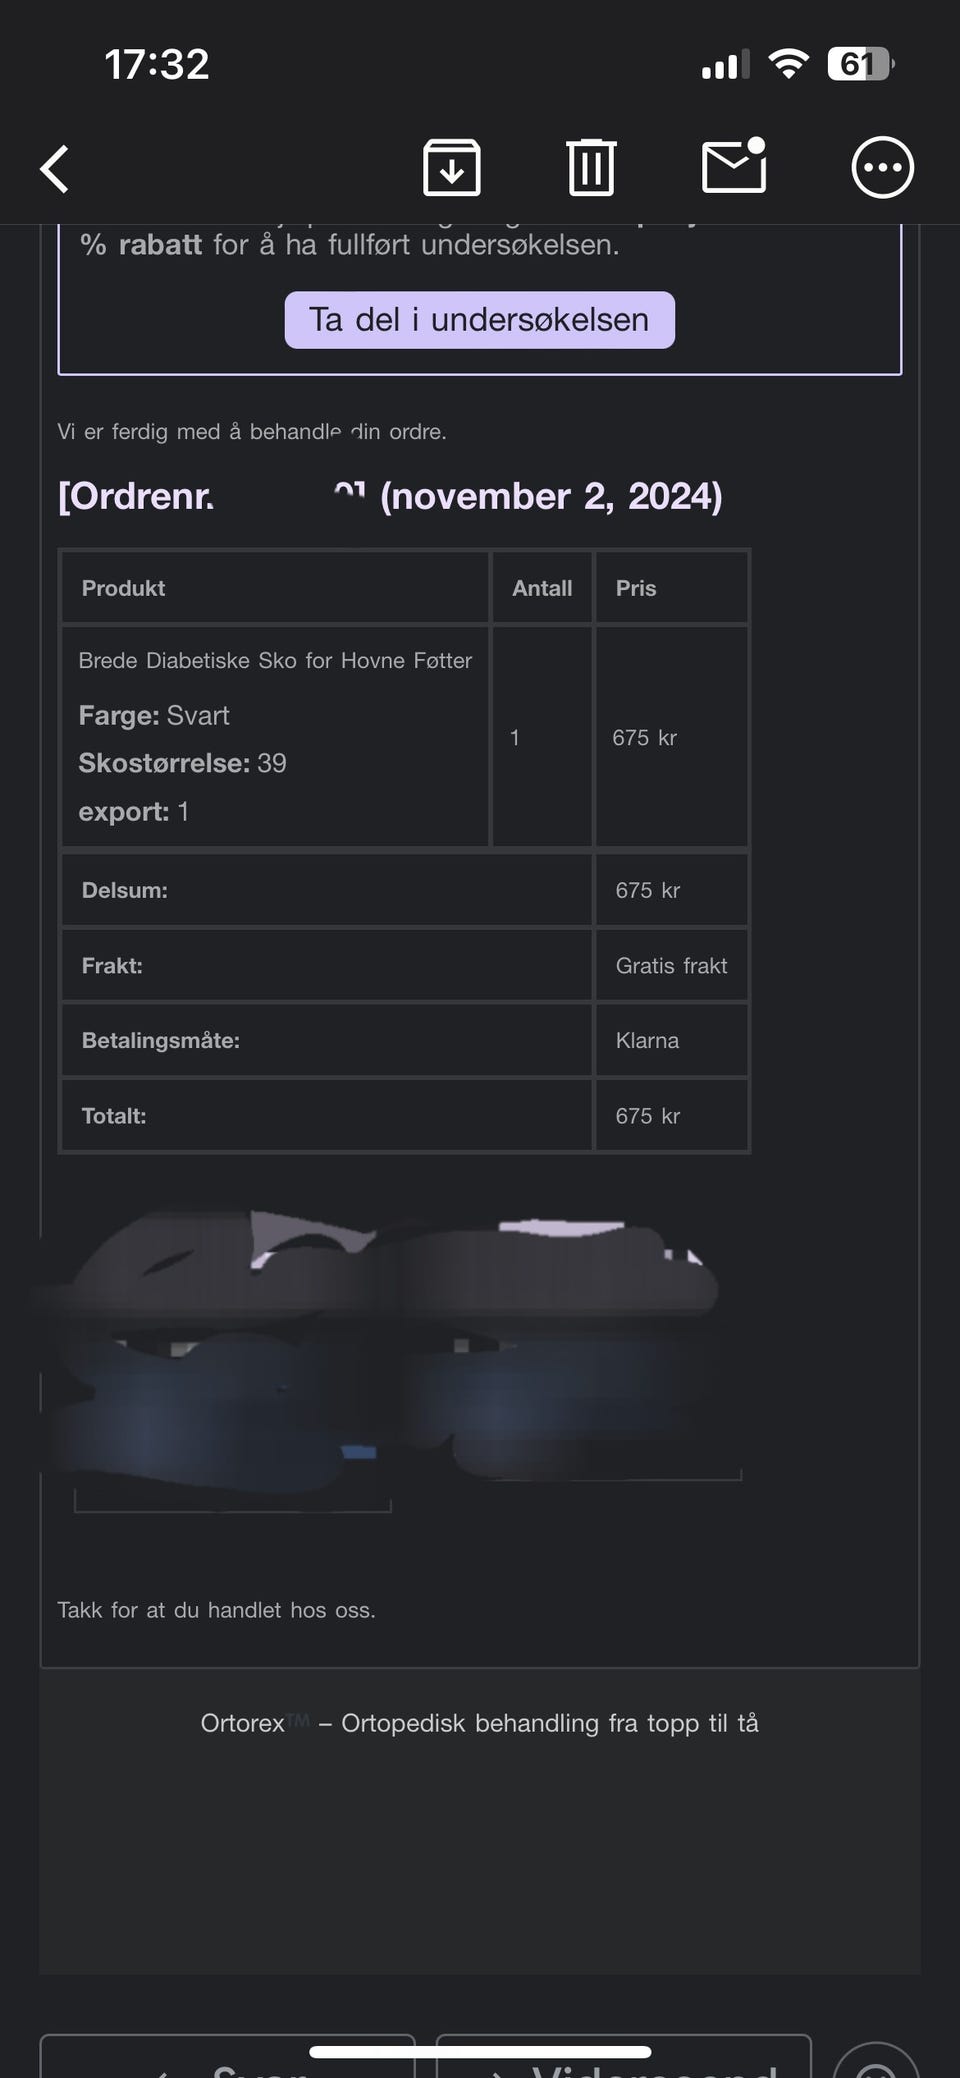Viewport: 960px width, 2078px height.
Task: Mark email as unread icon
Action: click(x=734, y=166)
